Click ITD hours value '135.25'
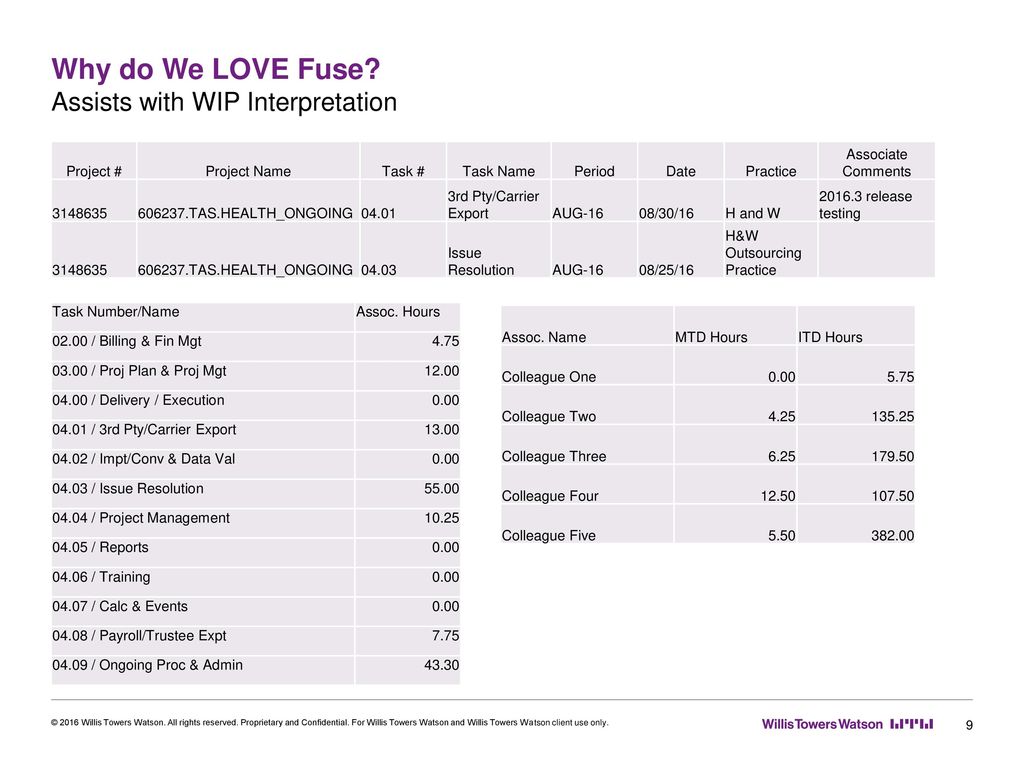Image resolution: width=1024 pixels, height=768 pixels. tap(893, 417)
